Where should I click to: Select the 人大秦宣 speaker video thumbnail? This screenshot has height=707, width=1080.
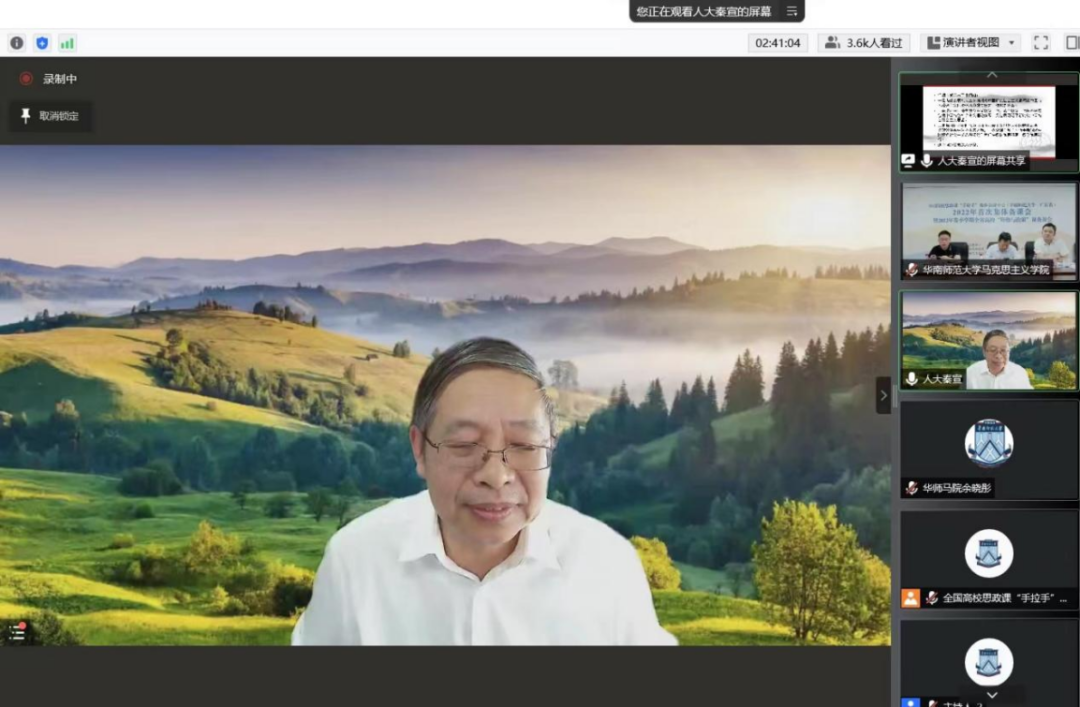point(988,340)
